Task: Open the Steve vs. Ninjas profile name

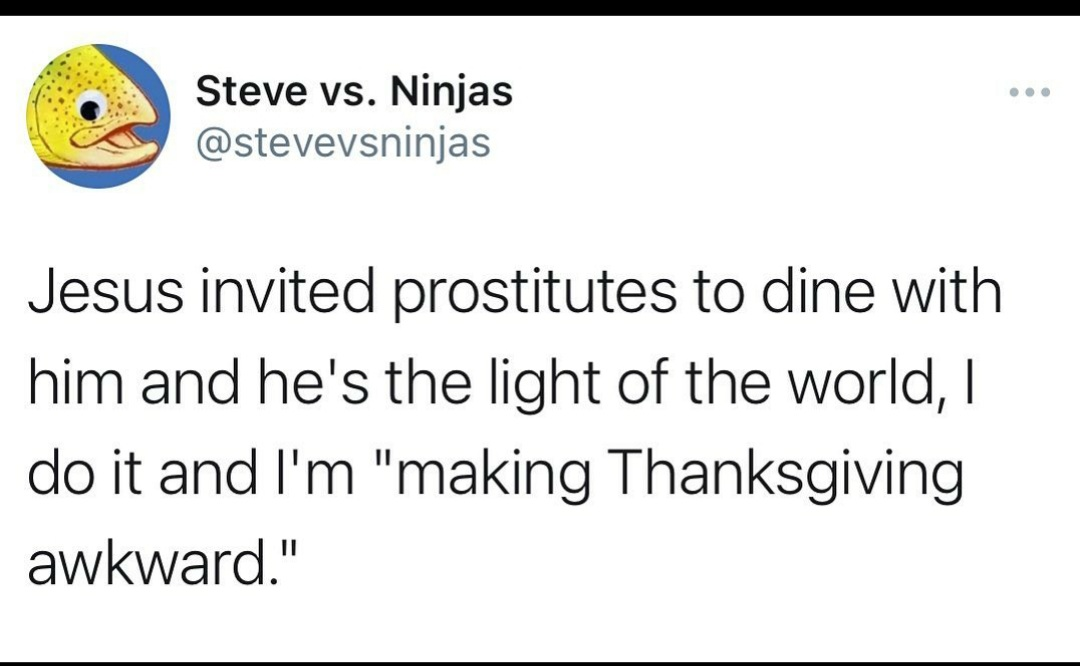Action: [354, 92]
